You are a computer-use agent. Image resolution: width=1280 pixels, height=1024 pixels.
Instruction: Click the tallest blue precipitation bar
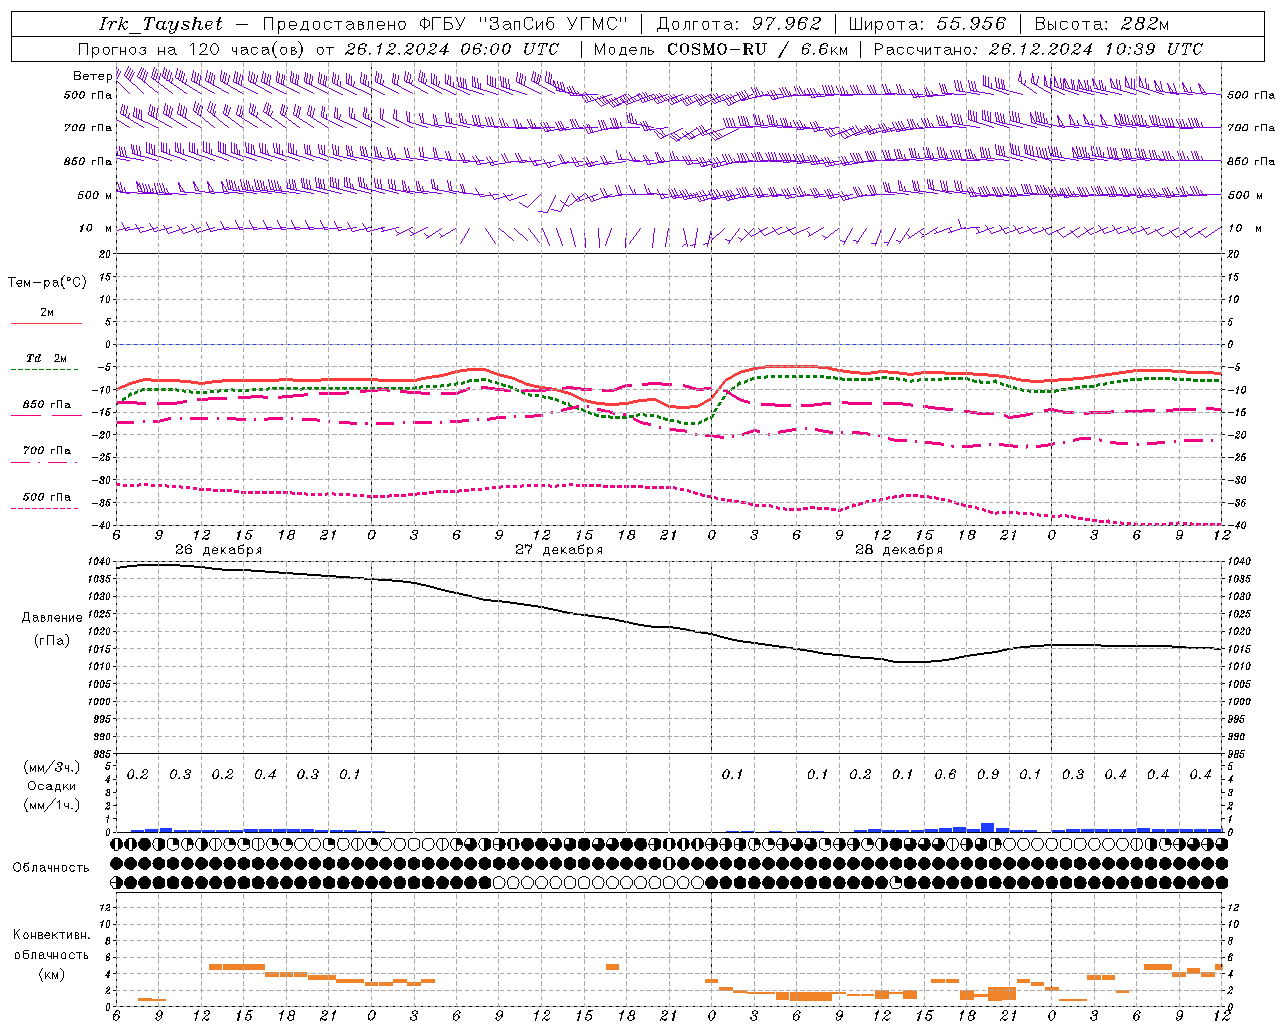pyautogui.click(x=988, y=827)
